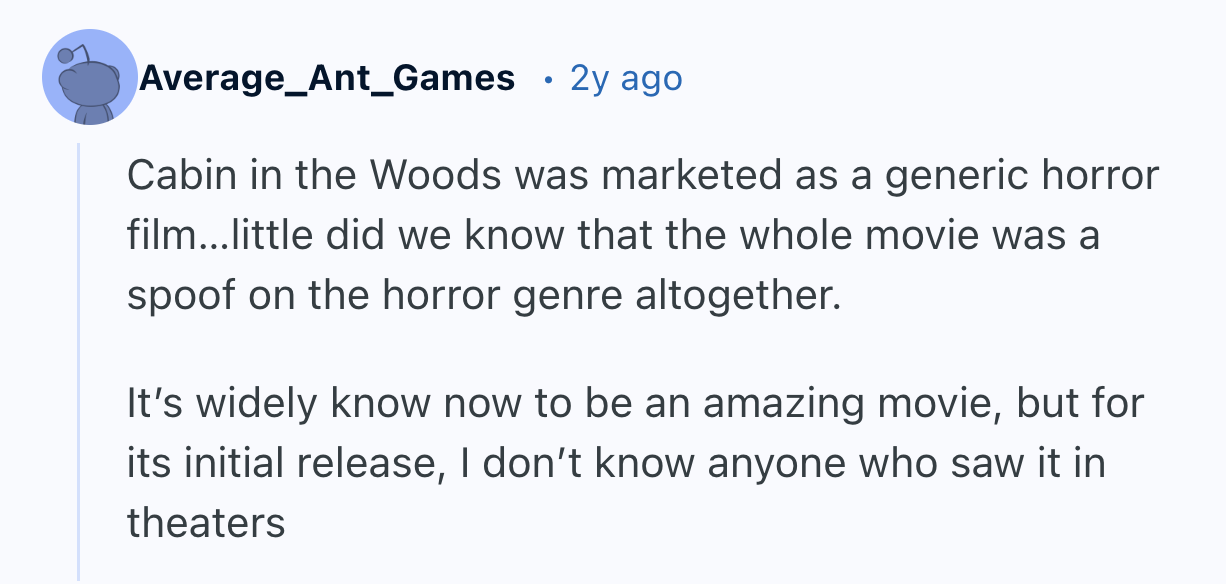1226x584 pixels.
Task: Click the "2y ago" comment timestamp
Action: (x=626, y=77)
